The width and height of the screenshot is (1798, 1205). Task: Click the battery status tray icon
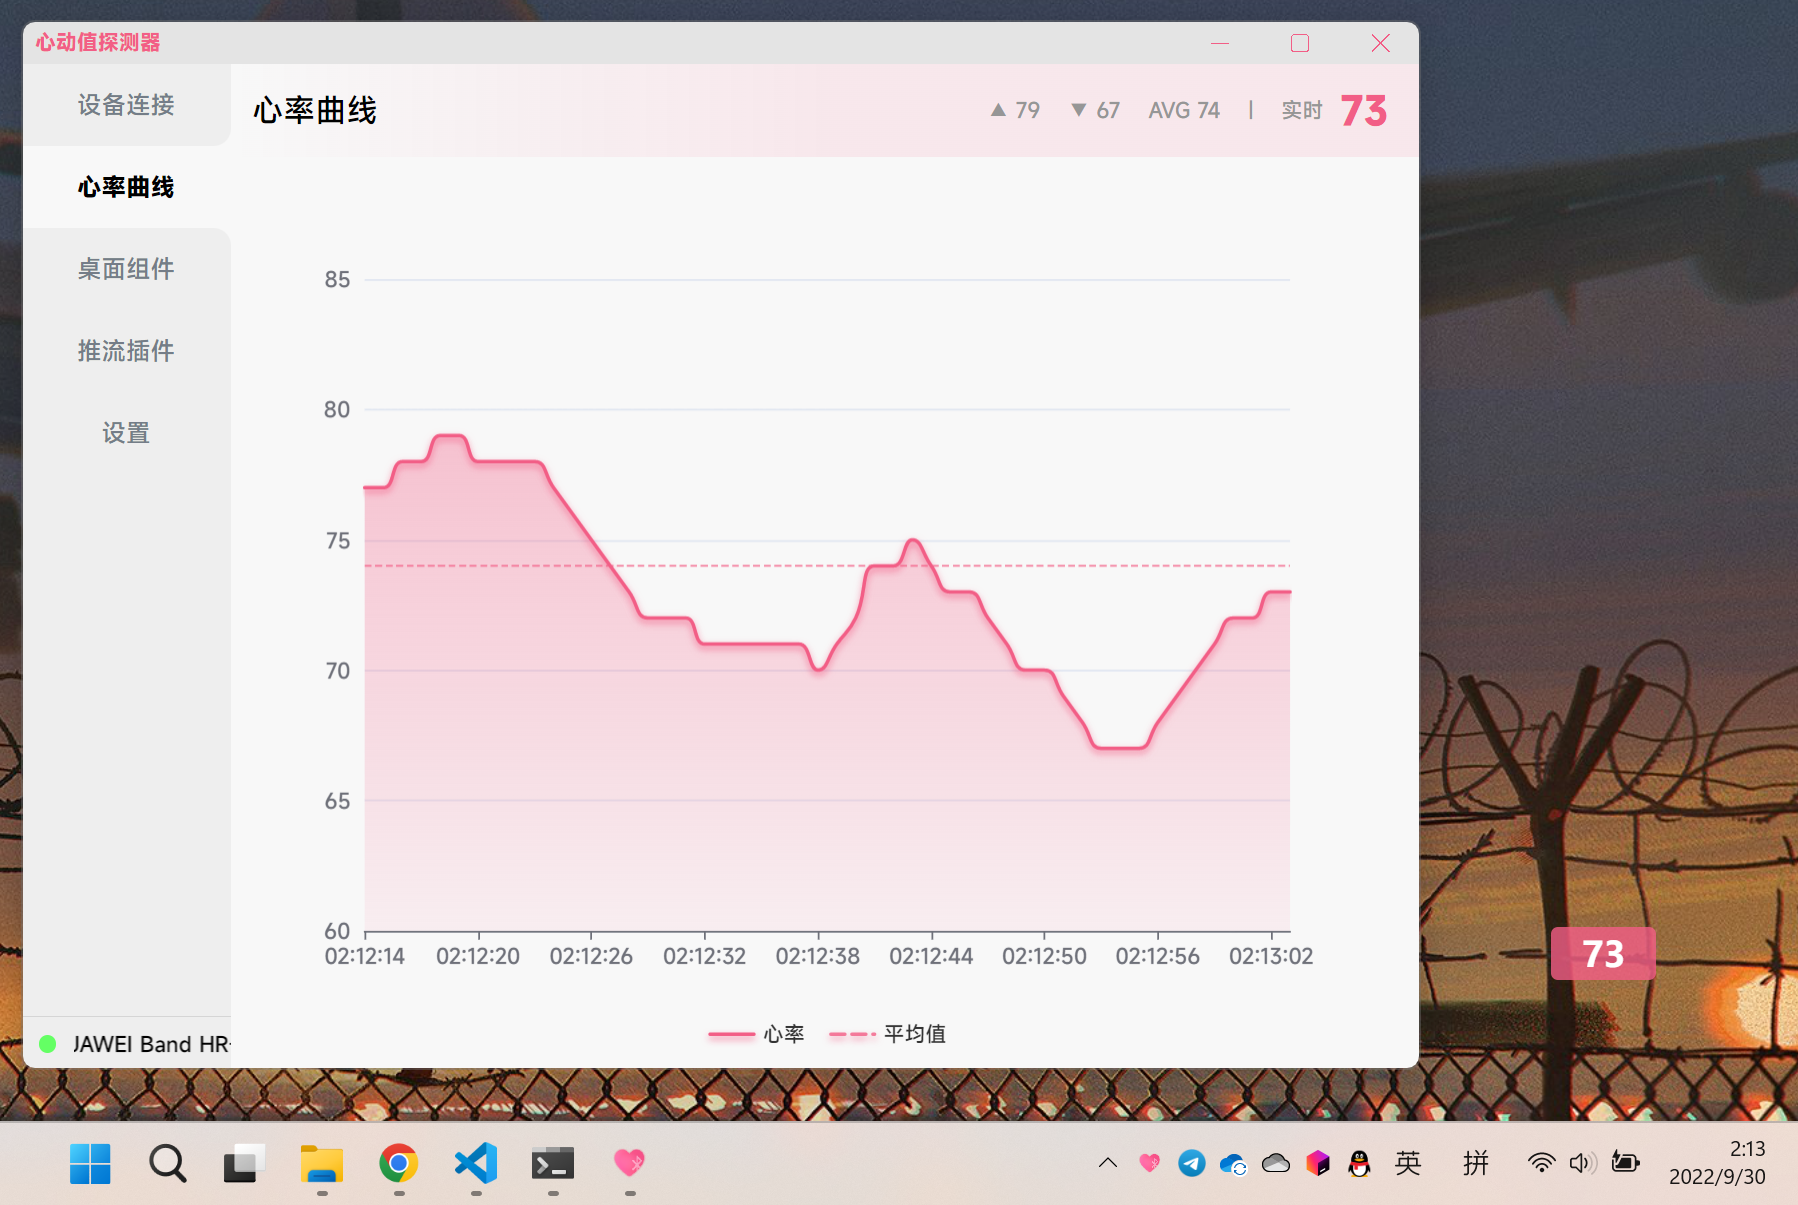click(x=1626, y=1162)
